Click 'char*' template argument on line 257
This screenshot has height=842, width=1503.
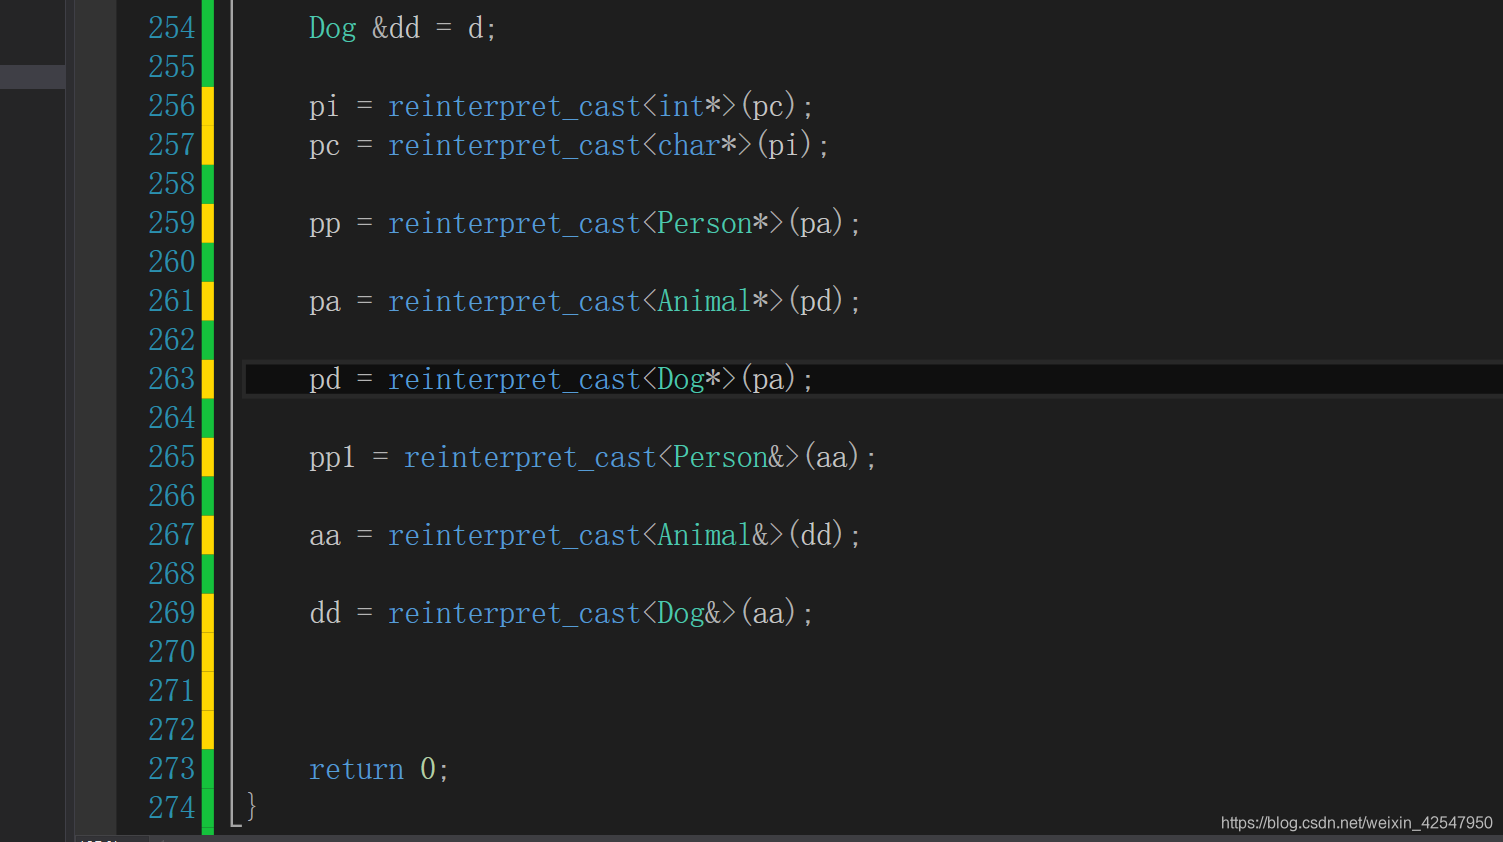click(x=698, y=145)
